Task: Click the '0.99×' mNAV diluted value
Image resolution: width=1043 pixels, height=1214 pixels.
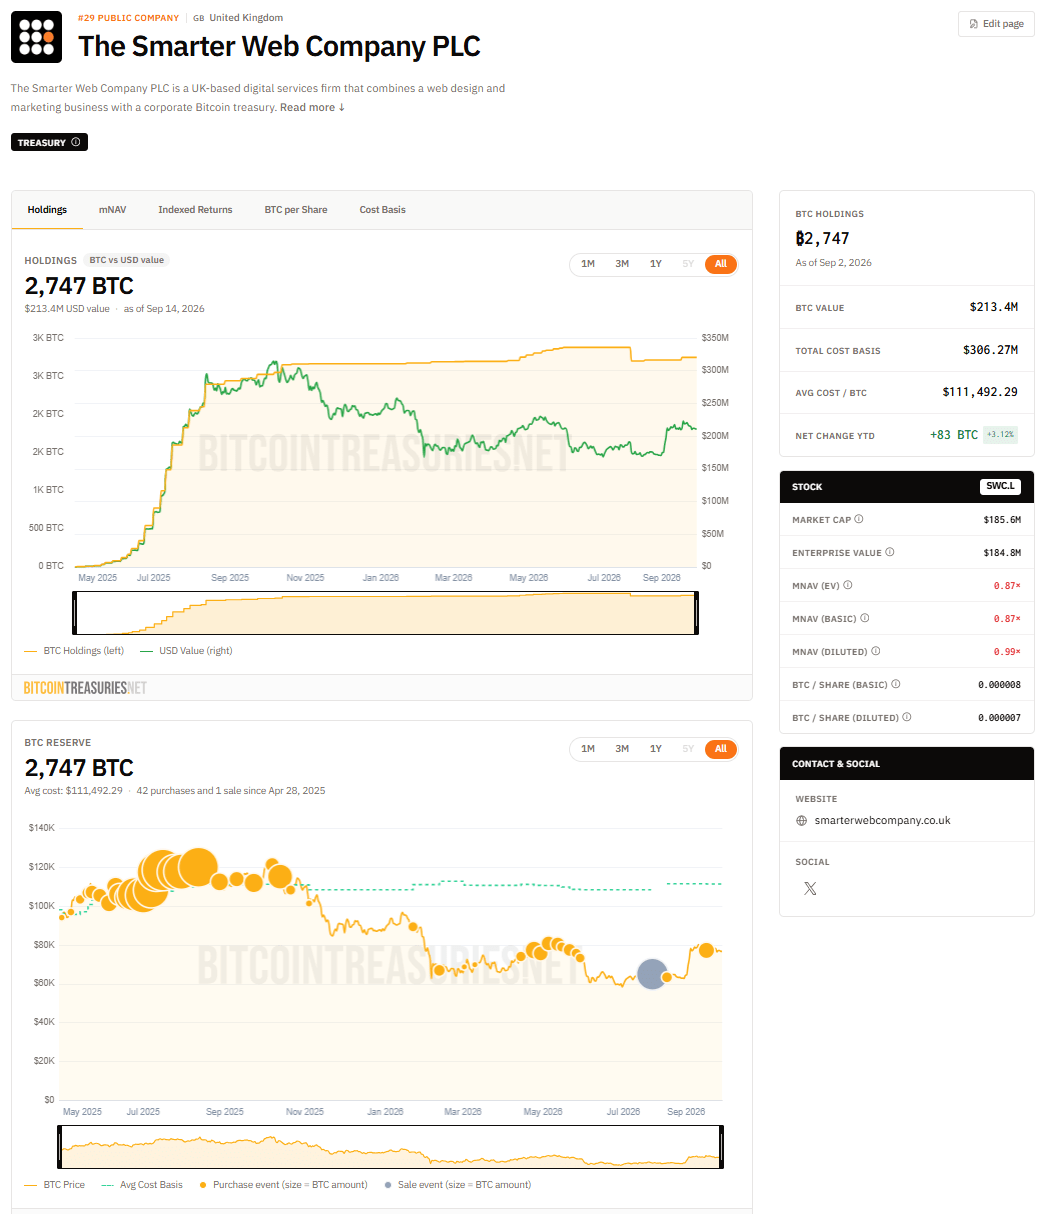Action: [1007, 651]
